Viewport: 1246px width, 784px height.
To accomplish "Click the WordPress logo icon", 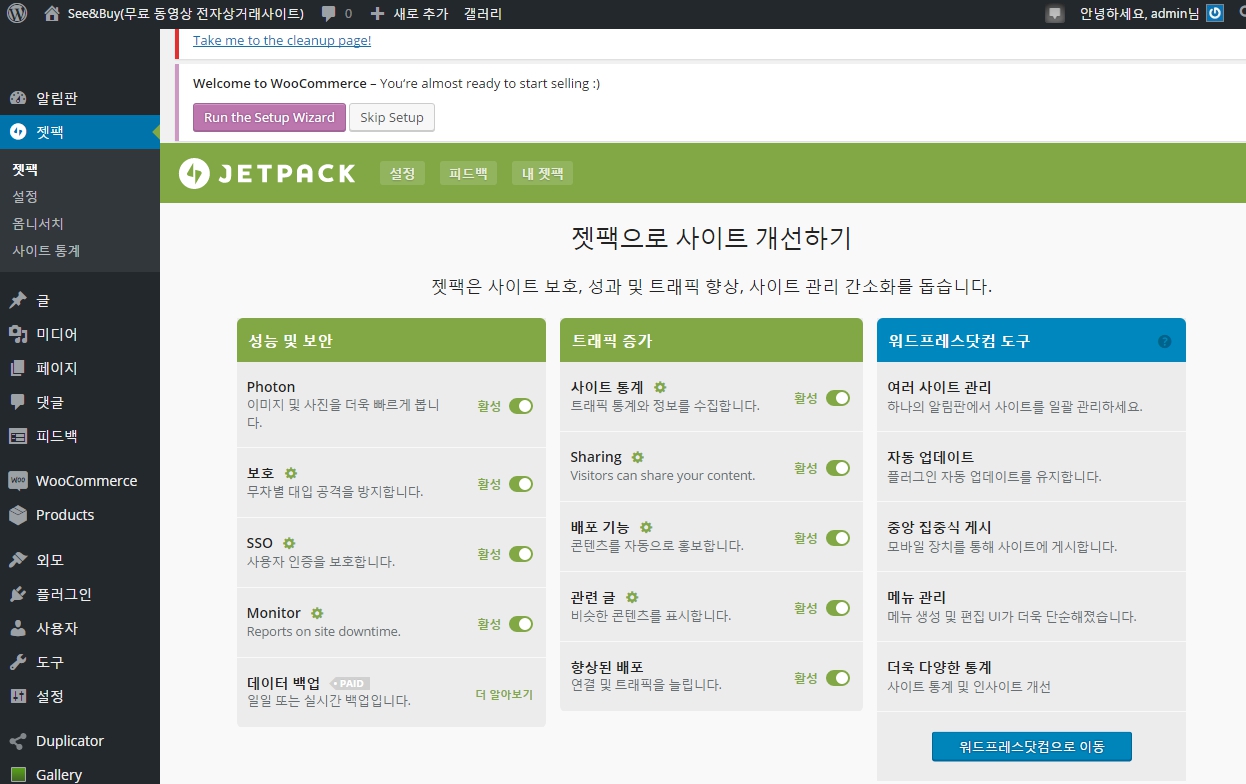I will point(17,14).
